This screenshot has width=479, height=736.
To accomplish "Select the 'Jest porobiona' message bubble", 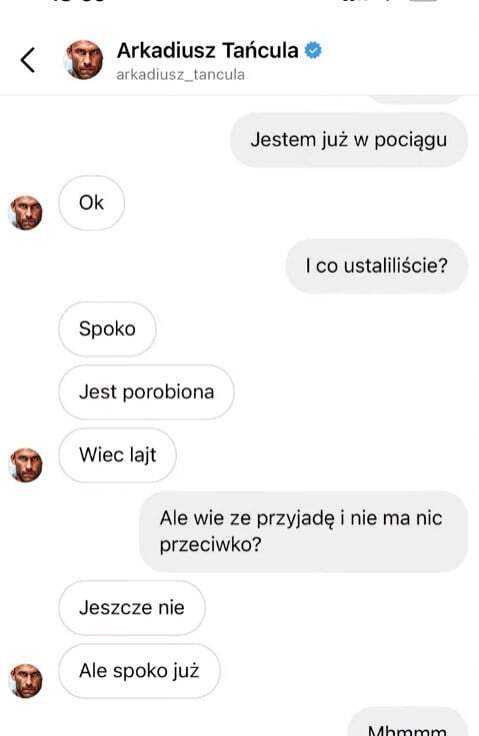I will click(x=146, y=392).
